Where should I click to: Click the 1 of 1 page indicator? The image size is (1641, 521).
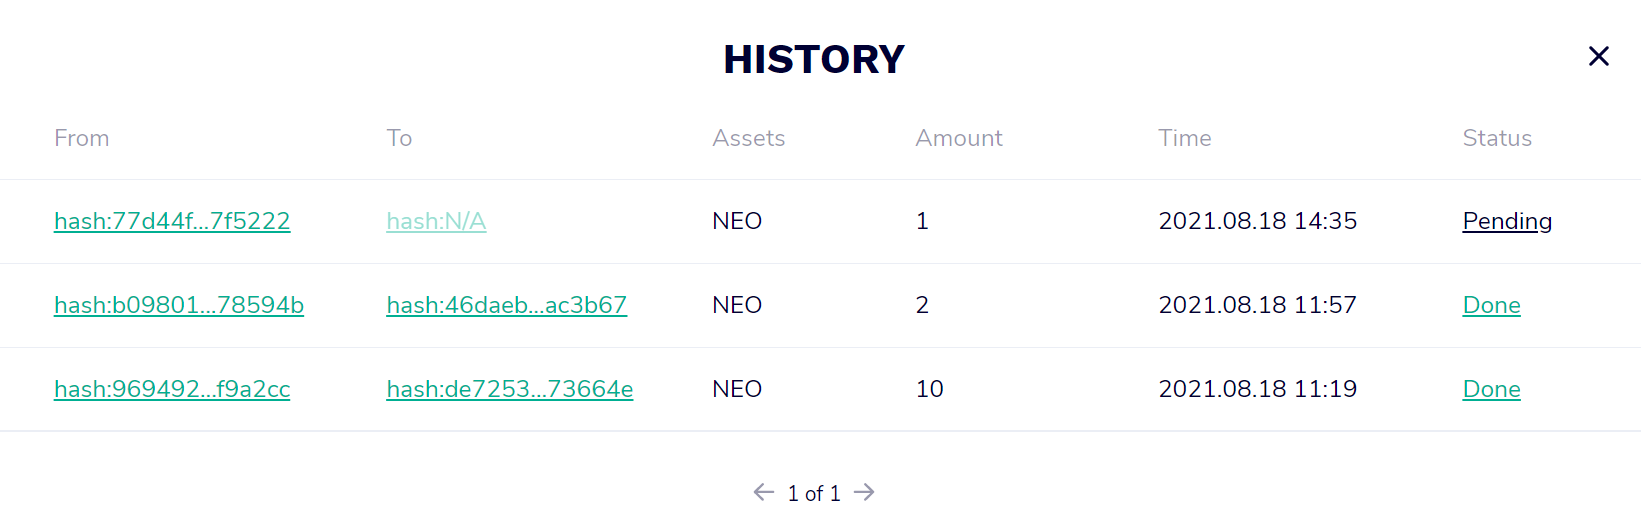click(814, 493)
